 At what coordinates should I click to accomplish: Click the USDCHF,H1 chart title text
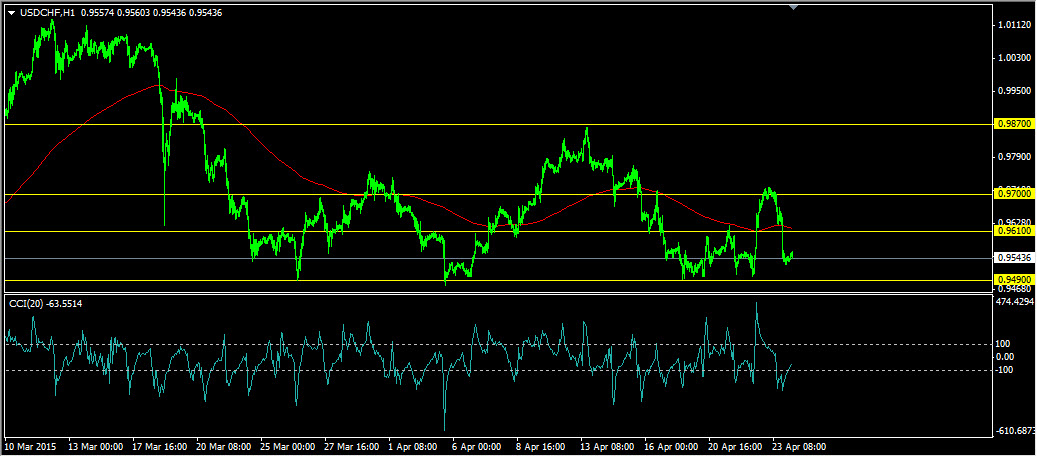pos(46,12)
